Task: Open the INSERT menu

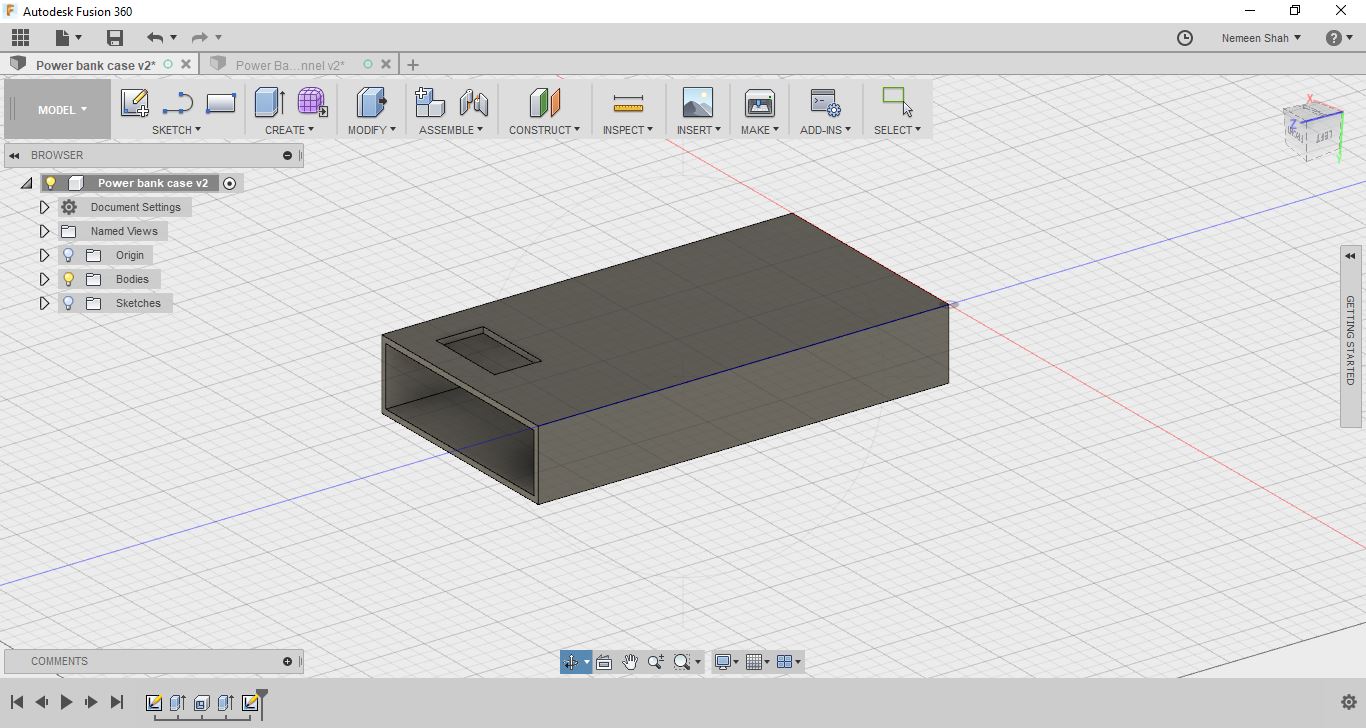Action: pos(698,130)
